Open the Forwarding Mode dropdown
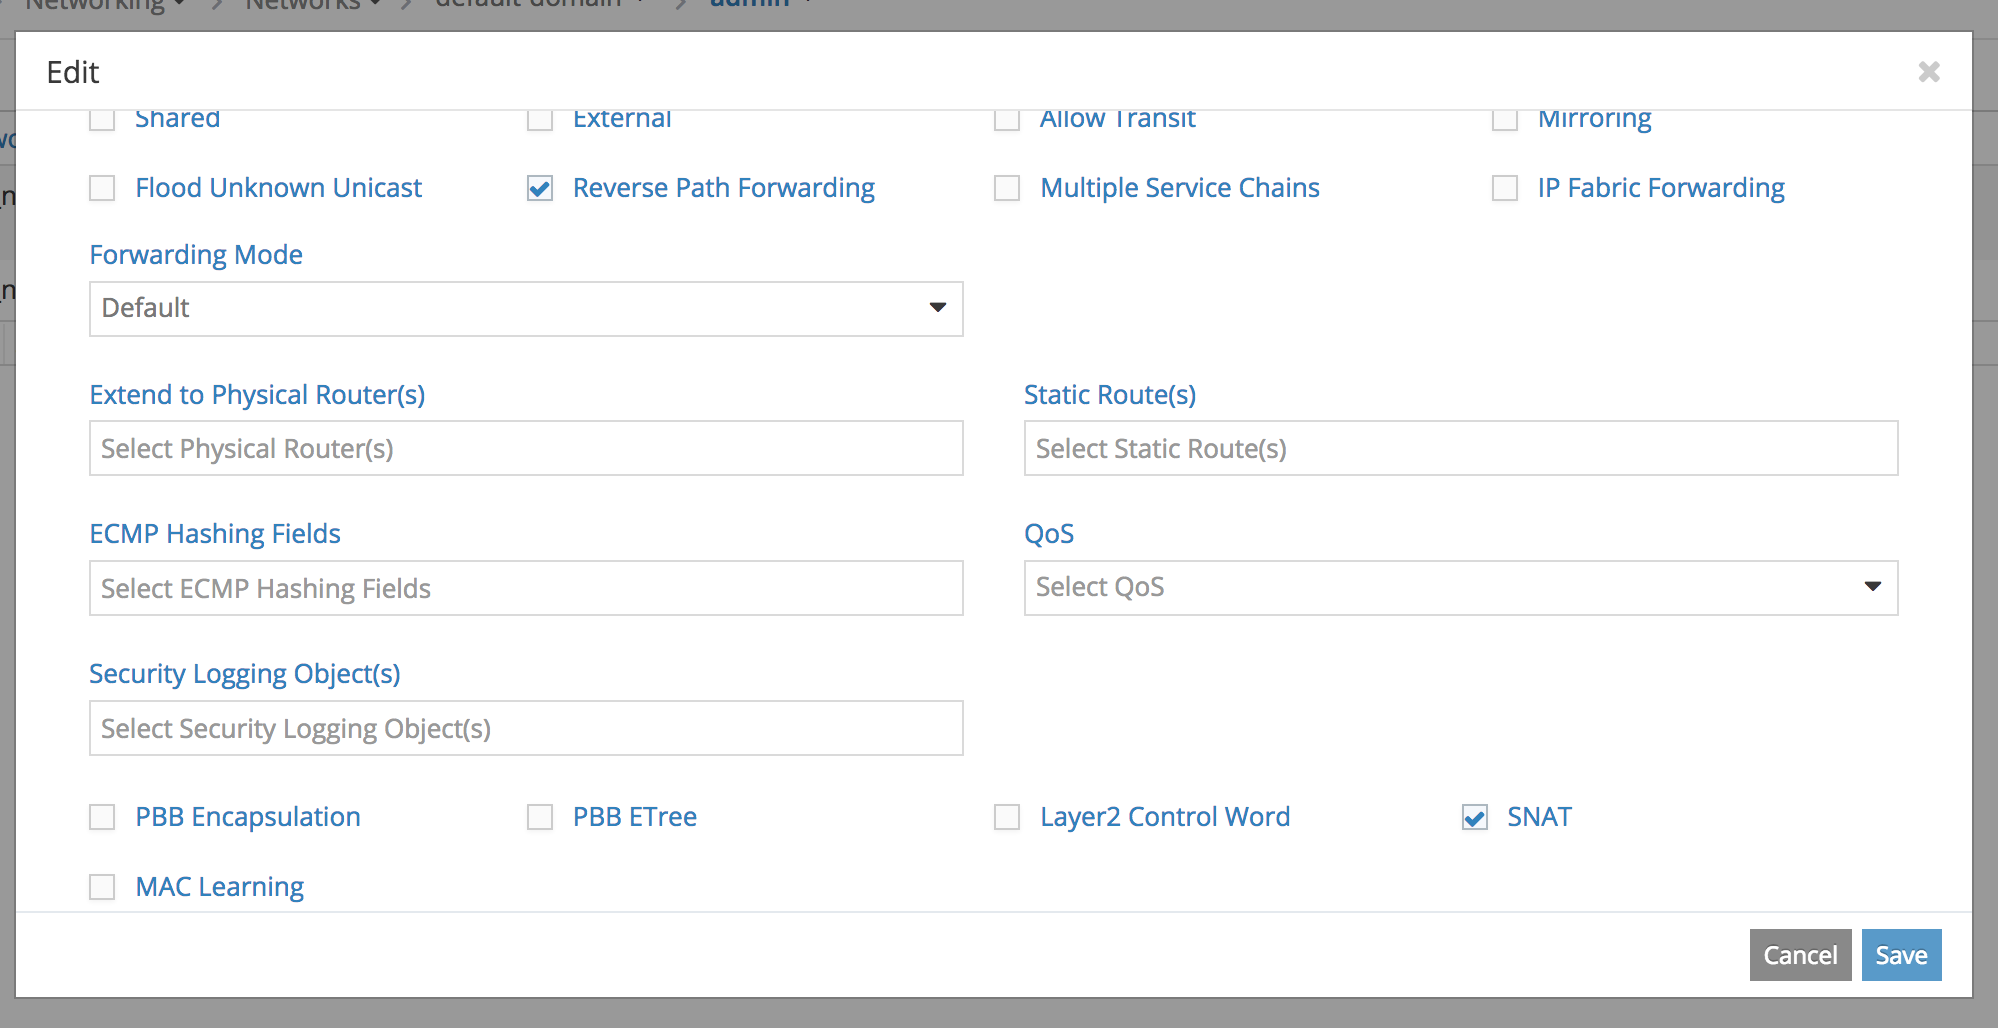 pyautogui.click(x=525, y=308)
